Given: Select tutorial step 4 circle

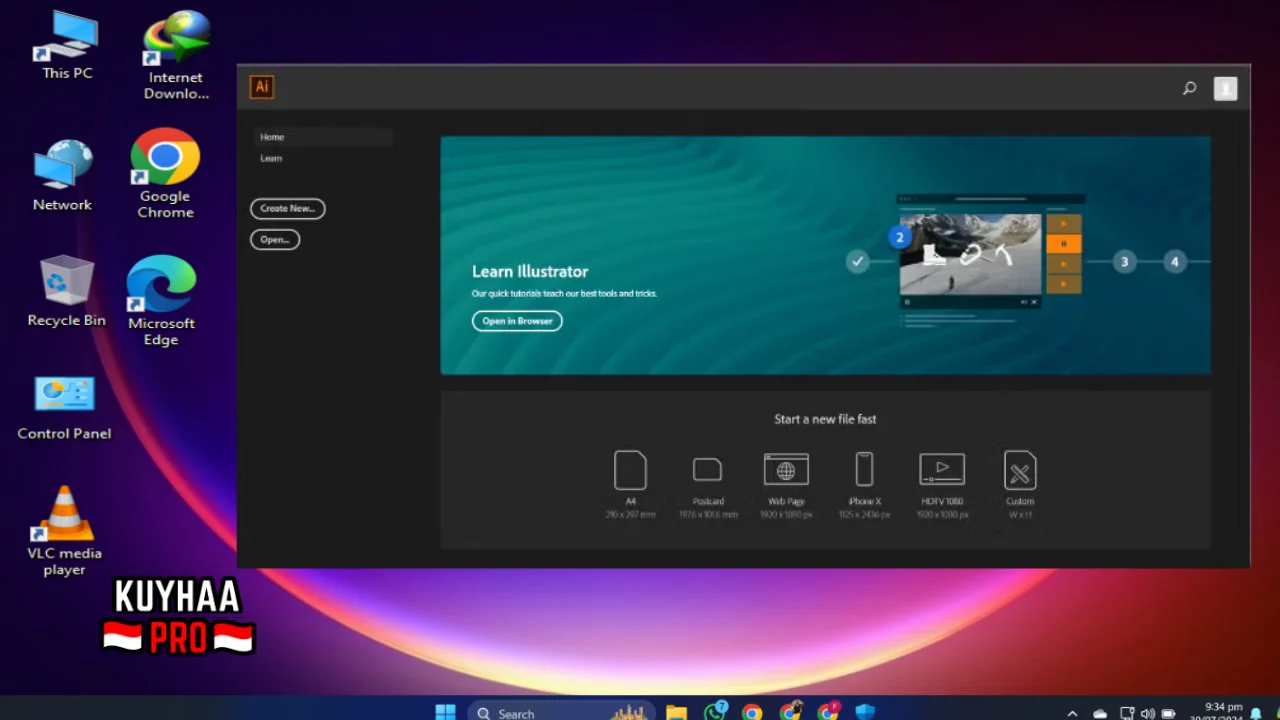Looking at the screenshot, I should pyautogui.click(x=1174, y=262).
